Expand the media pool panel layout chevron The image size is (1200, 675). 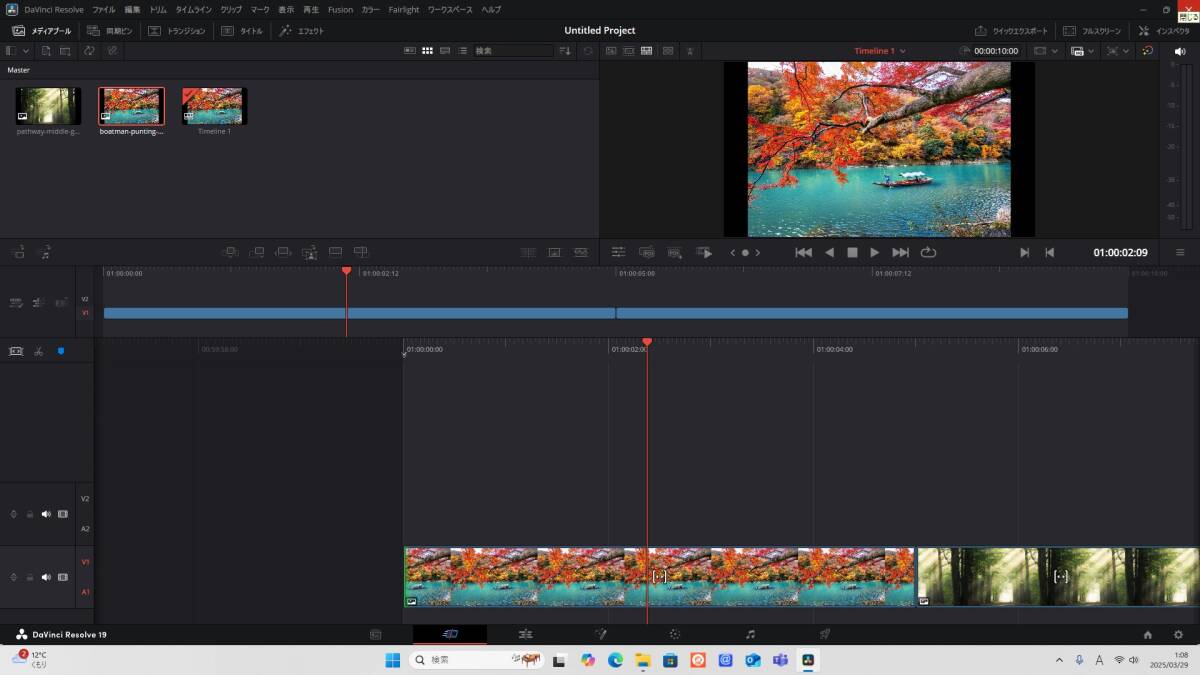point(26,51)
